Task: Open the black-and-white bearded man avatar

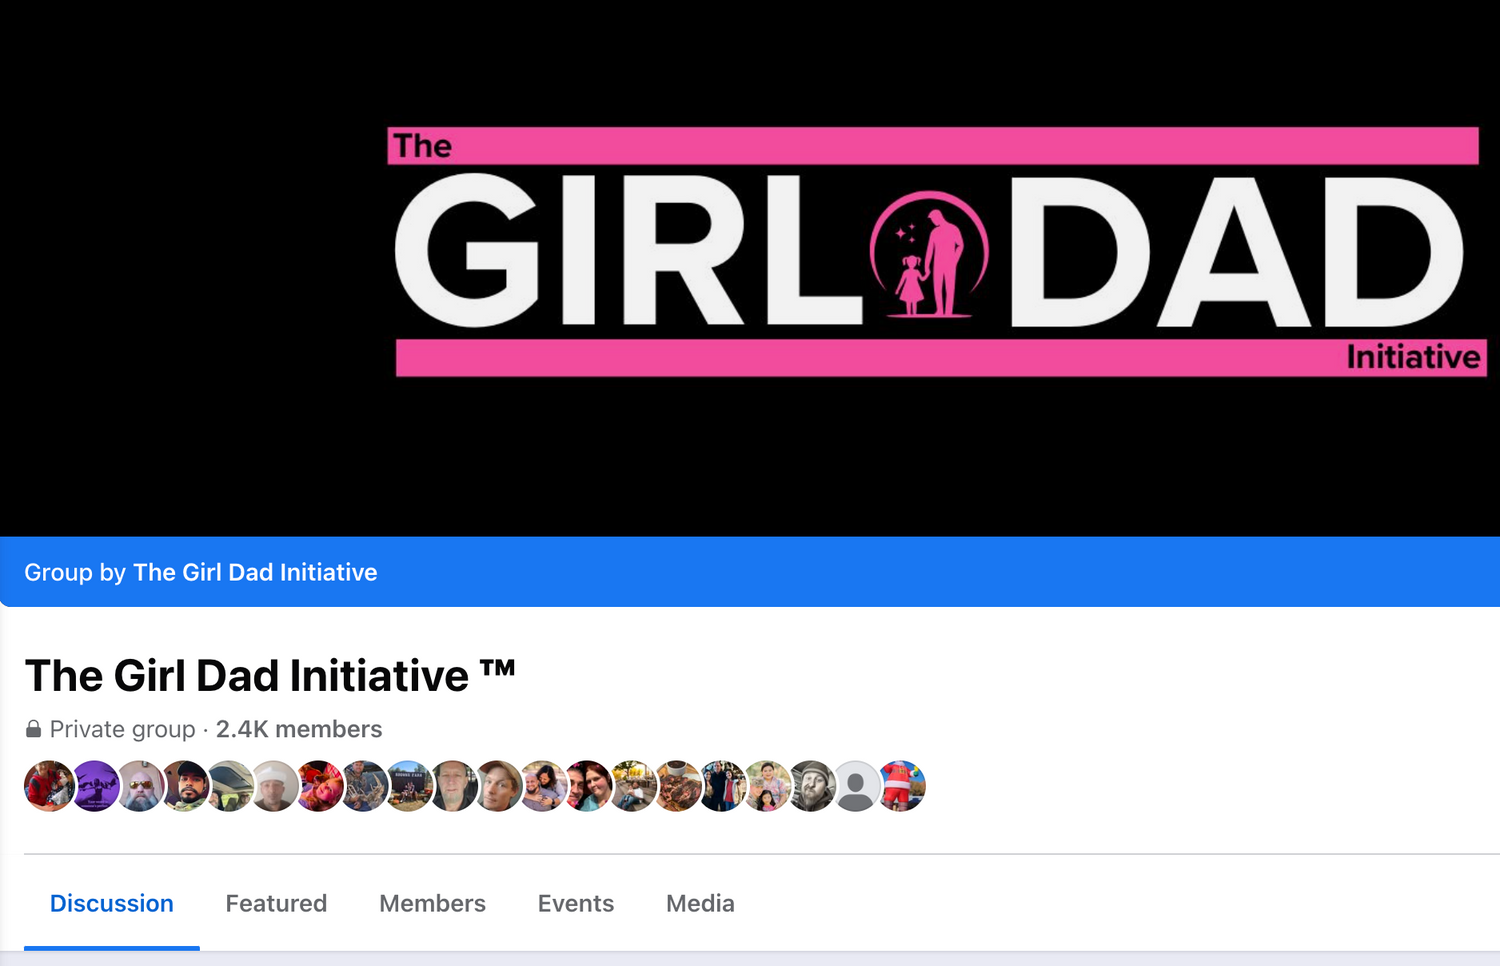Action: coord(811,786)
